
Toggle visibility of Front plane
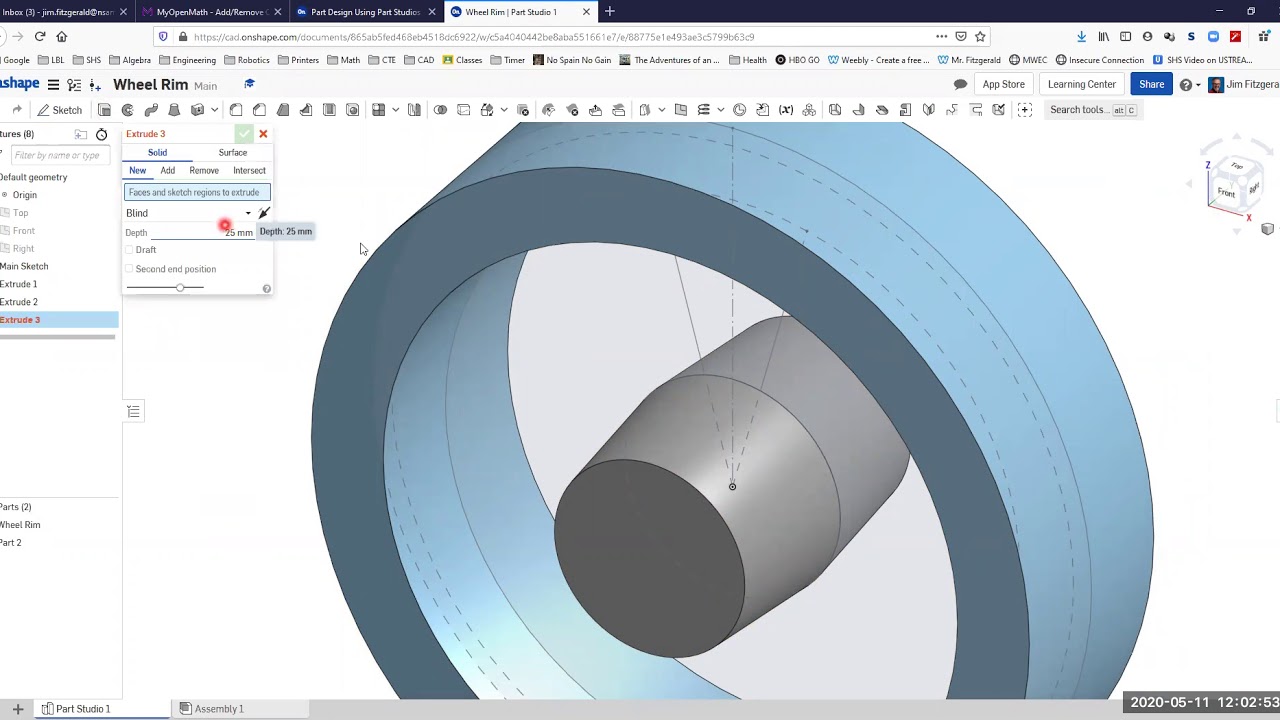point(5,231)
